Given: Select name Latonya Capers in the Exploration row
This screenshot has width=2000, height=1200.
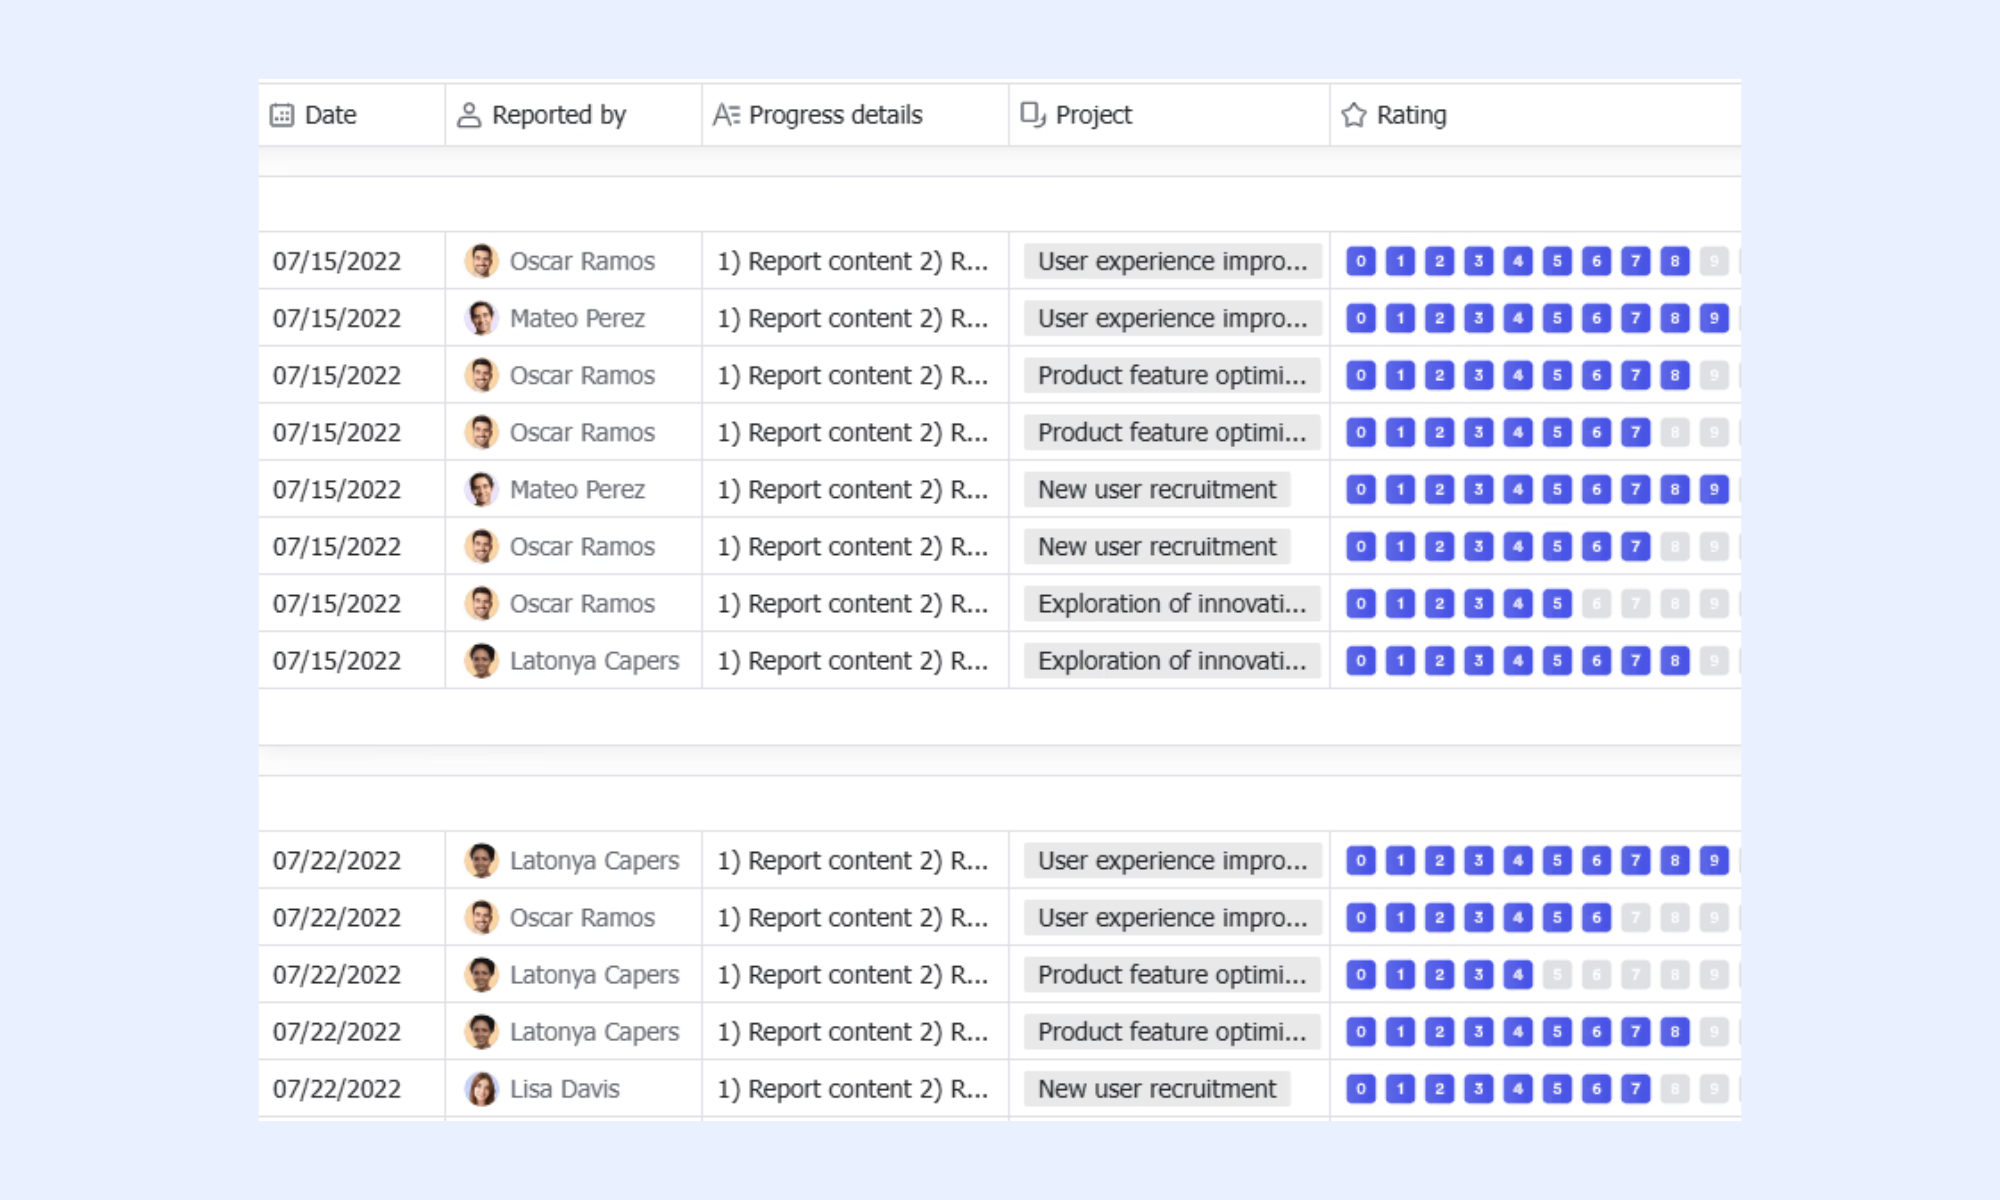Looking at the screenshot, I should pos(594,661).
